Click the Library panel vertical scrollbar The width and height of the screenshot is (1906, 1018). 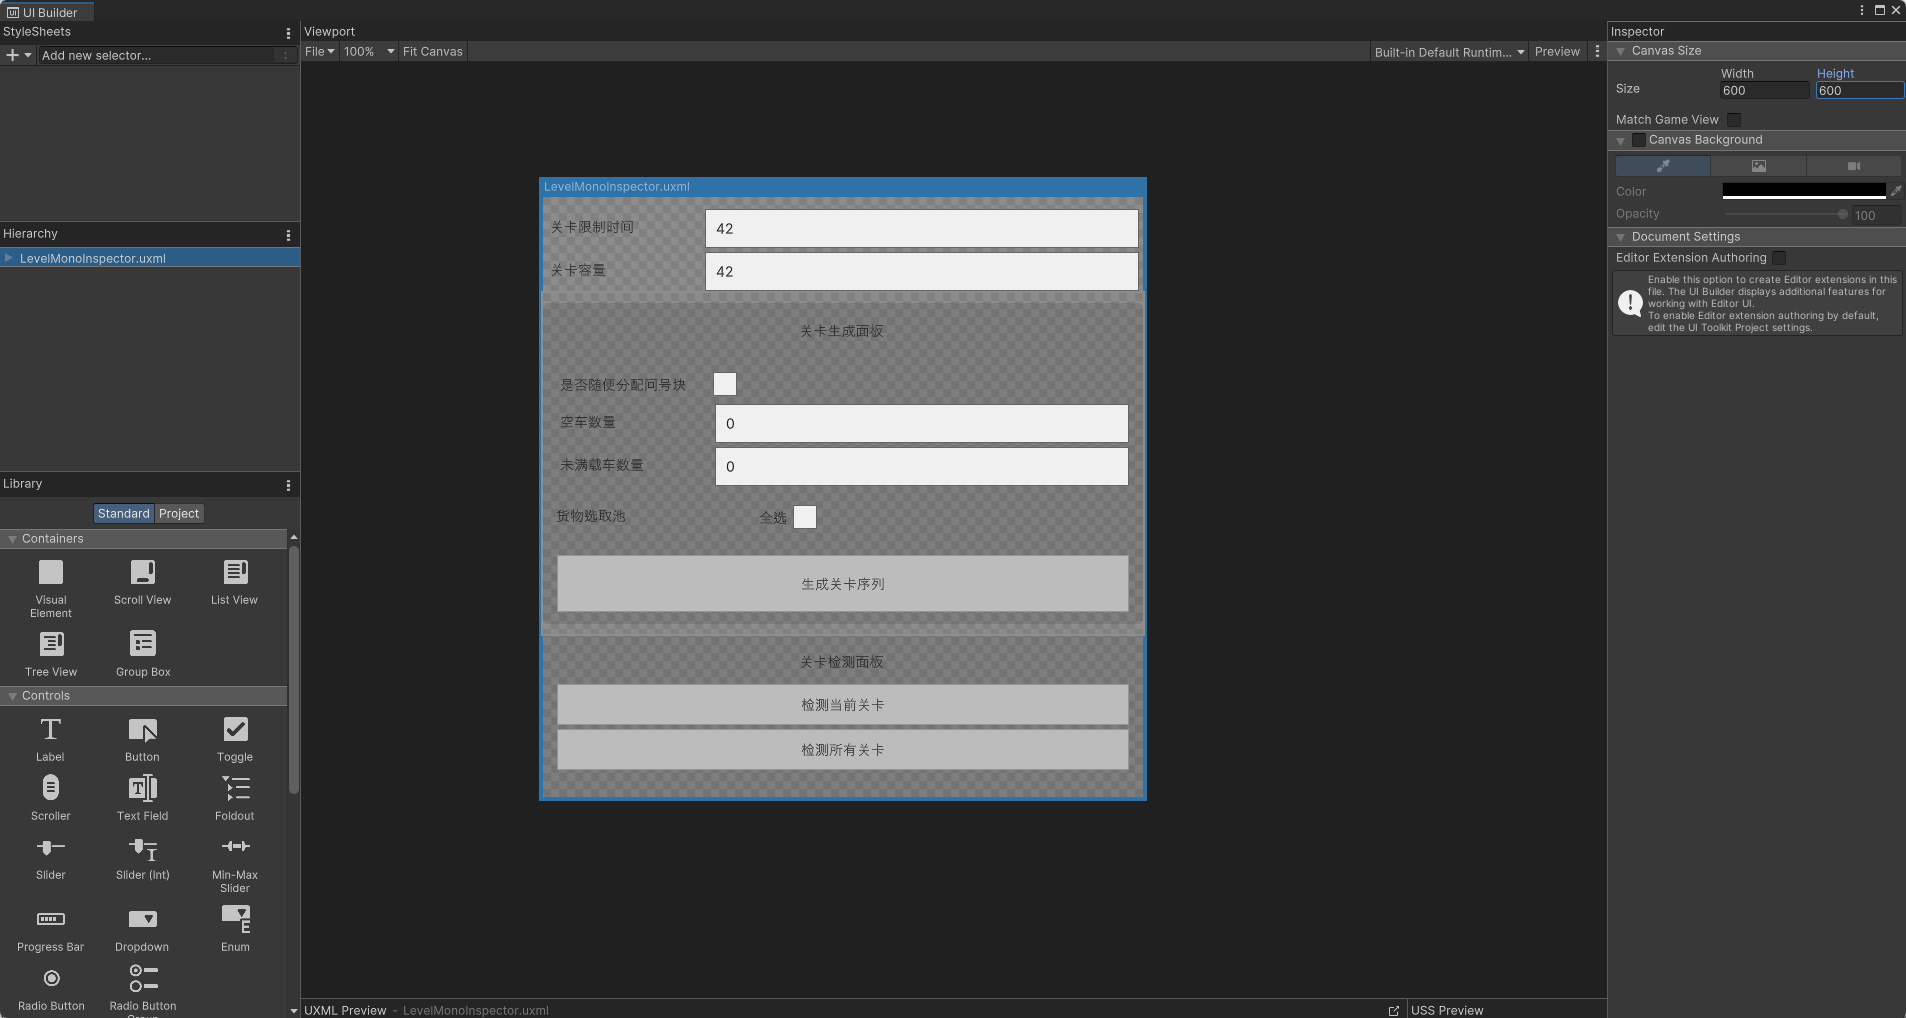[x=294, y=670]
